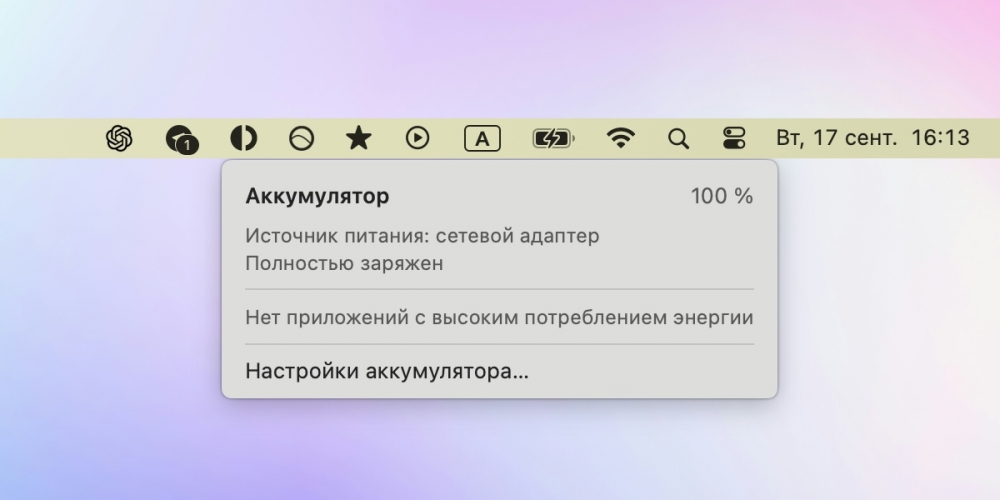Viewport: 1000px width, 500px height.
Task: Open the Control Center icon
Action: pyautogui.click(x=734, y=138)
